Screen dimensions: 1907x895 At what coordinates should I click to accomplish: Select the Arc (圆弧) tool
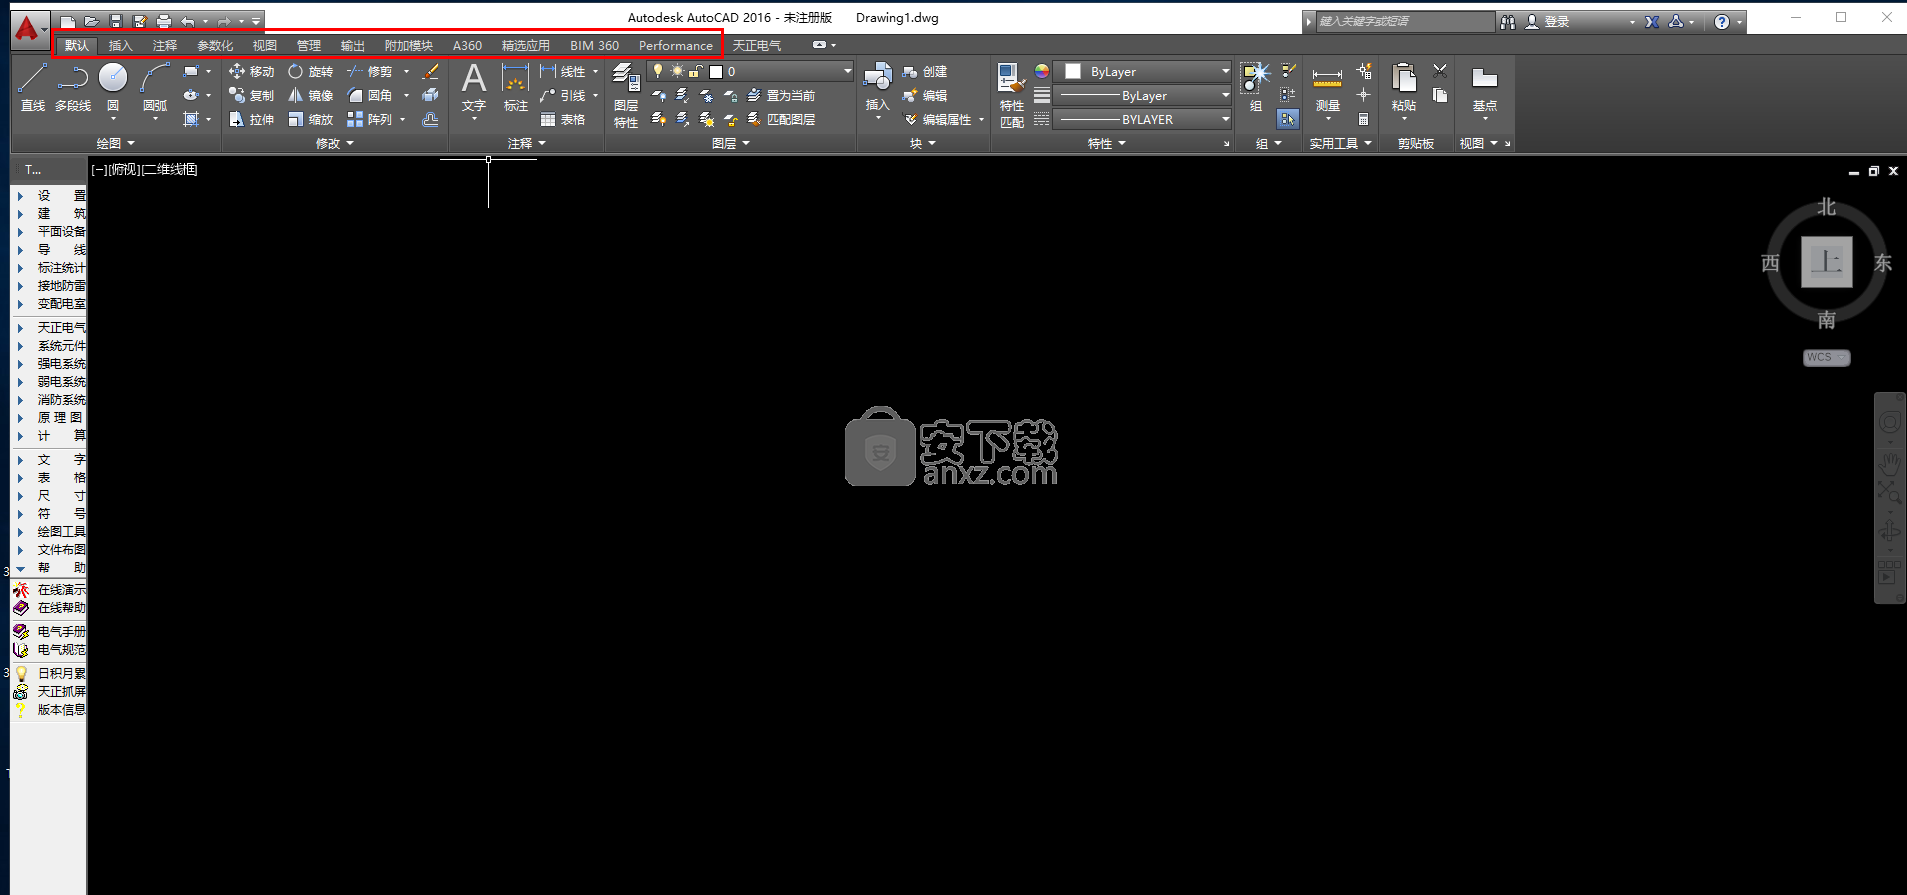tap(155, 87)
